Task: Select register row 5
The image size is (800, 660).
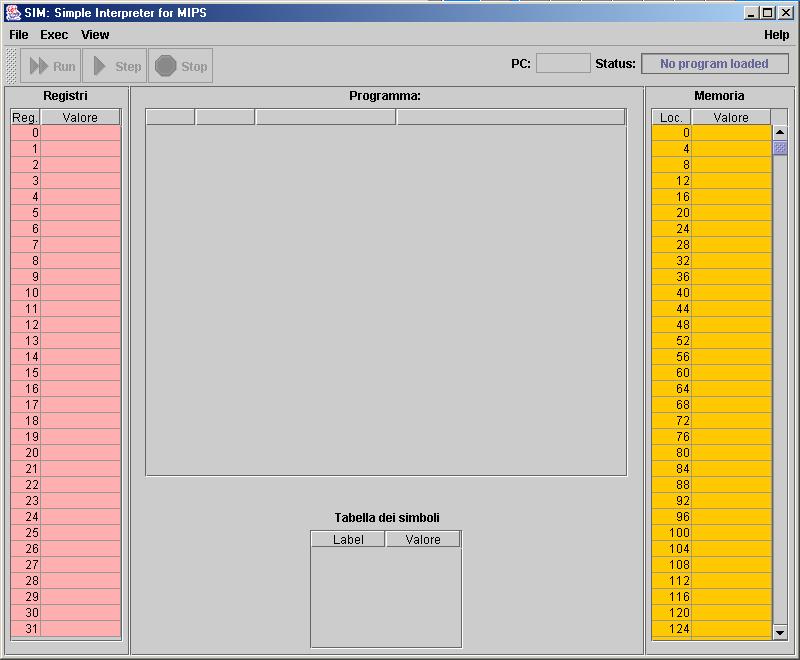Action: click(x=65, y=213)
